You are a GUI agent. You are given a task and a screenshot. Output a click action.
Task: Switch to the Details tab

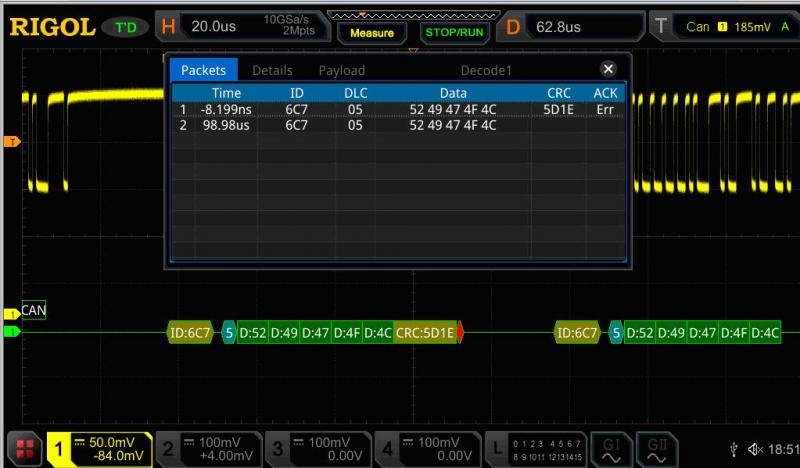272,70
